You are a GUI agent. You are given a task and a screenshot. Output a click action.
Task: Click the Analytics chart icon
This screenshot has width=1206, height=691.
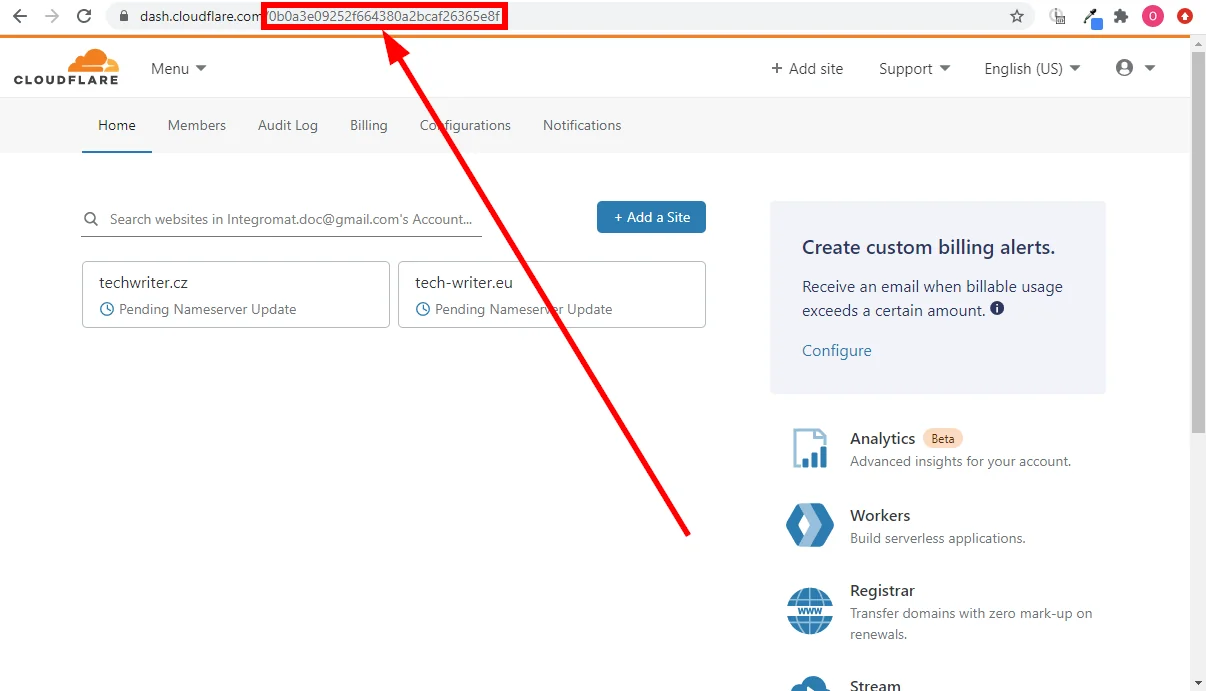tap(810, 448)
